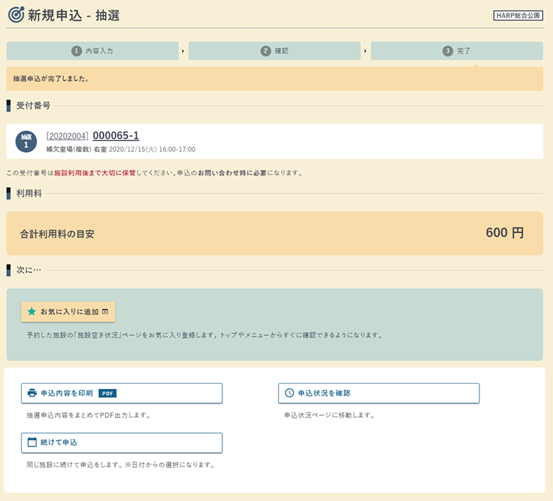Click 申込状況を確認 button
Viewport: 553px width, 501px height.
pyautogui.click(x=379, y=393)
